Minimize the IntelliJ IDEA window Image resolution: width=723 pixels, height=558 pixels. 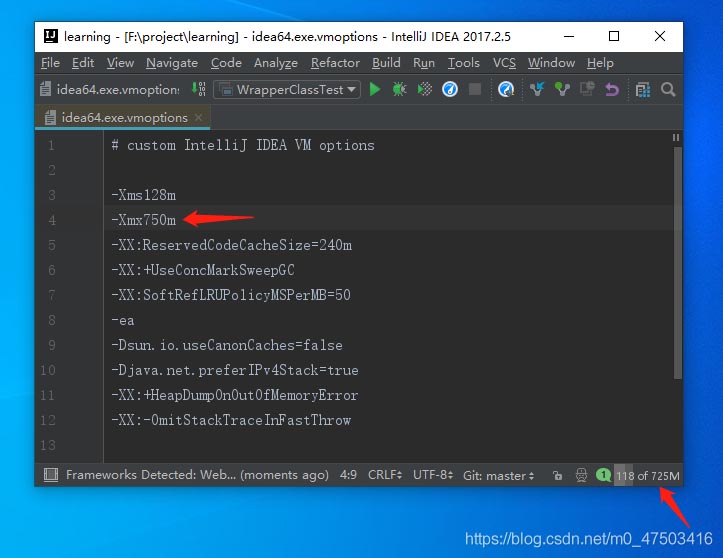569,36
